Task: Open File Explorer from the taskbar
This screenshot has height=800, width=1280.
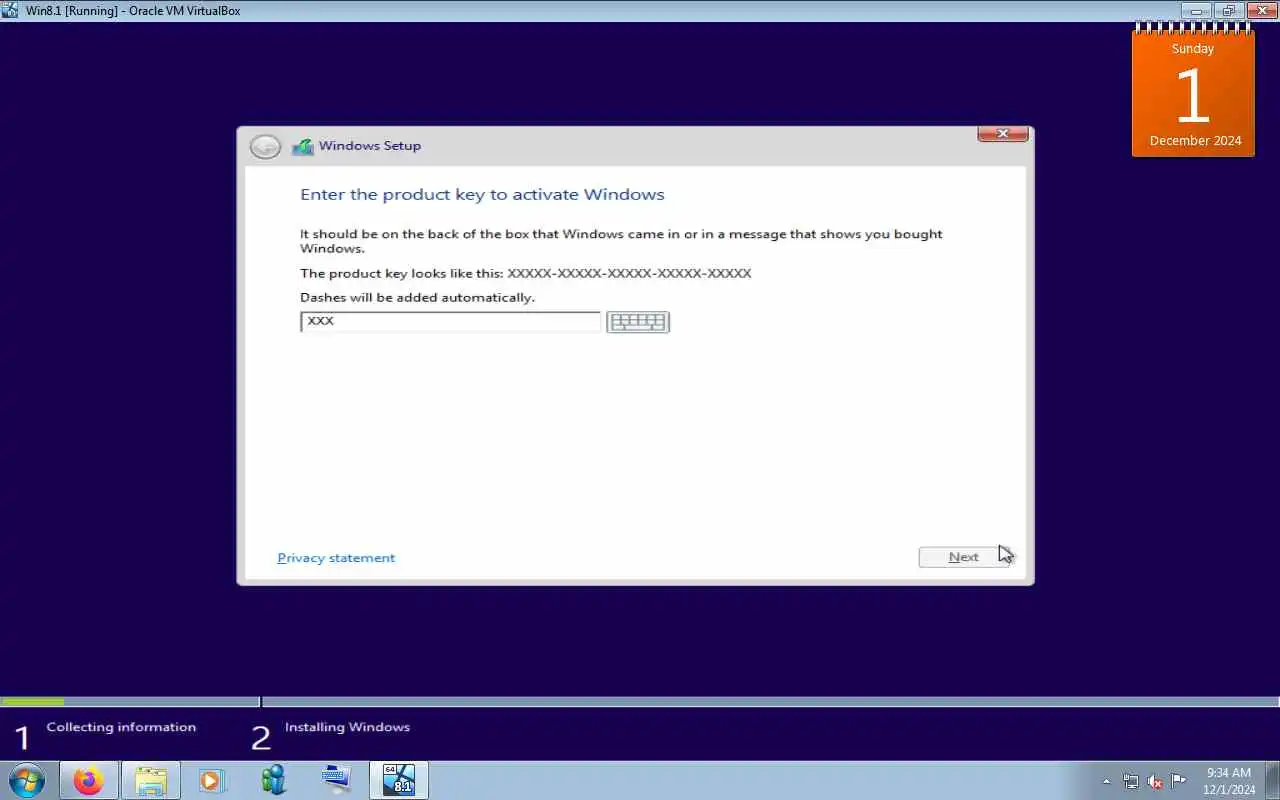Action: click(151, 780)
